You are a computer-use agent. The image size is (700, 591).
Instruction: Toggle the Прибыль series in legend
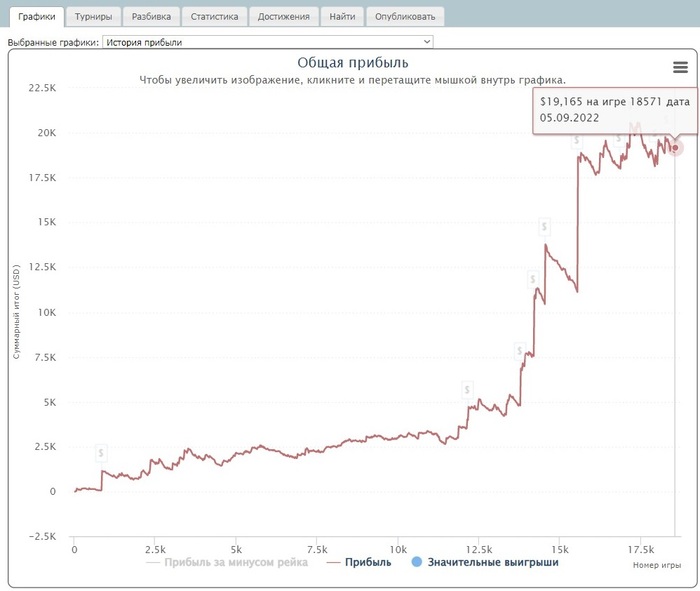(359, 562)
